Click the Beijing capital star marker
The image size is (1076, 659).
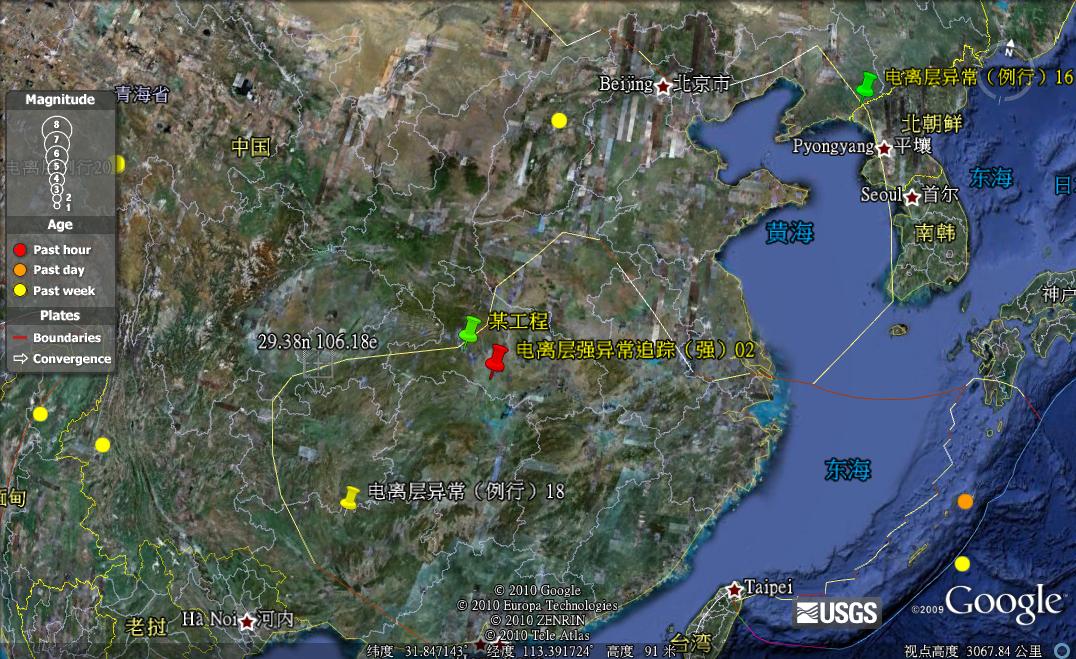tap(664, 86)
